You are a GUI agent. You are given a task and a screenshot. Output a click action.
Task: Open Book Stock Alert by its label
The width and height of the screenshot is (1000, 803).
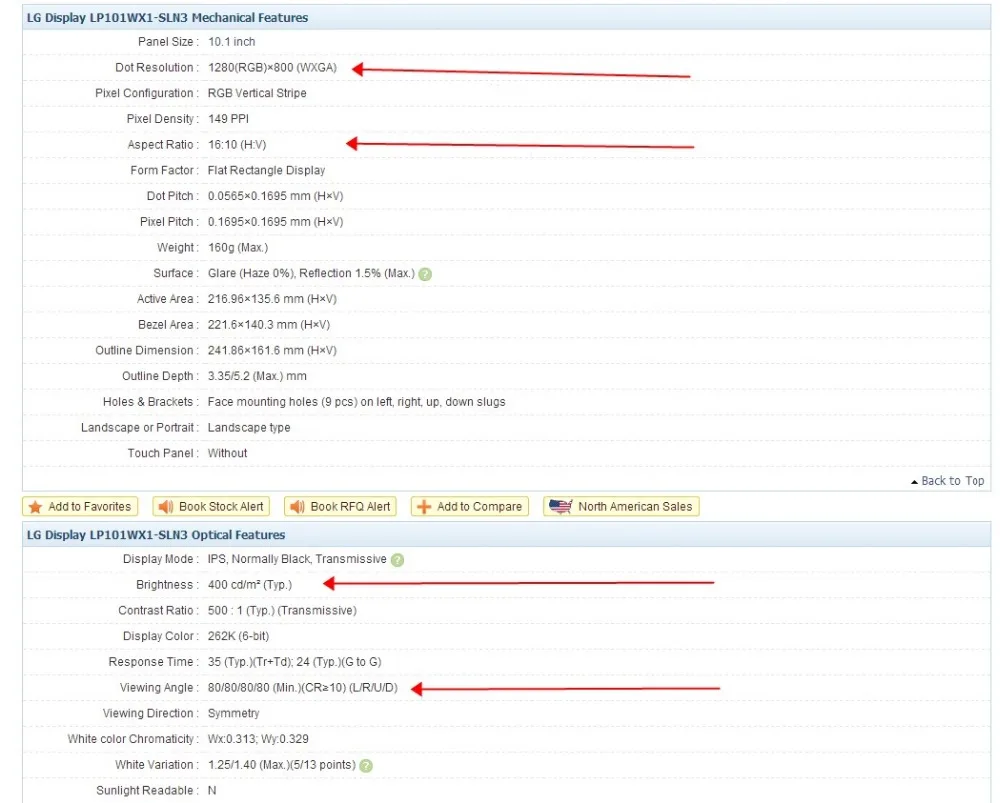pyautogui.click(x=221, y=506)
